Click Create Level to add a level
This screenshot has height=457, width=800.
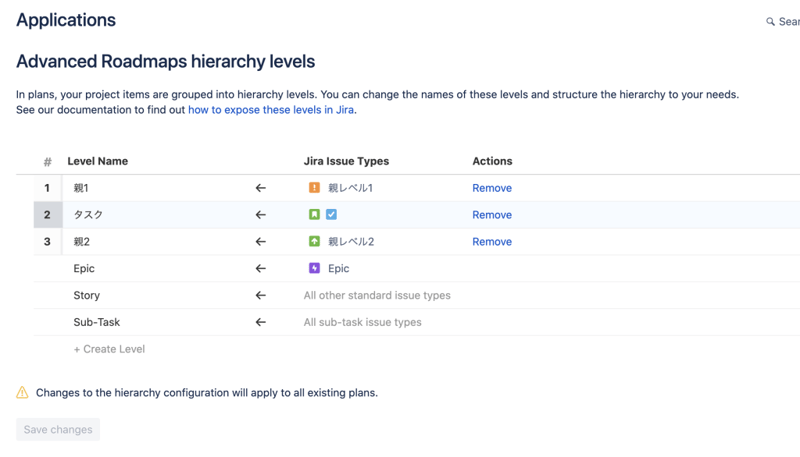pos(109,349)
